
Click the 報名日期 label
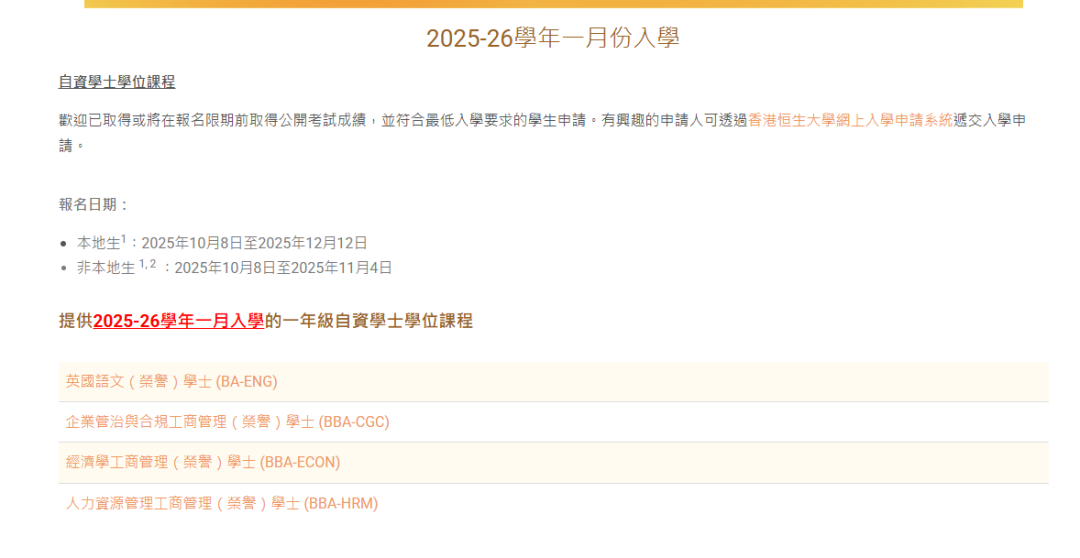94,204
